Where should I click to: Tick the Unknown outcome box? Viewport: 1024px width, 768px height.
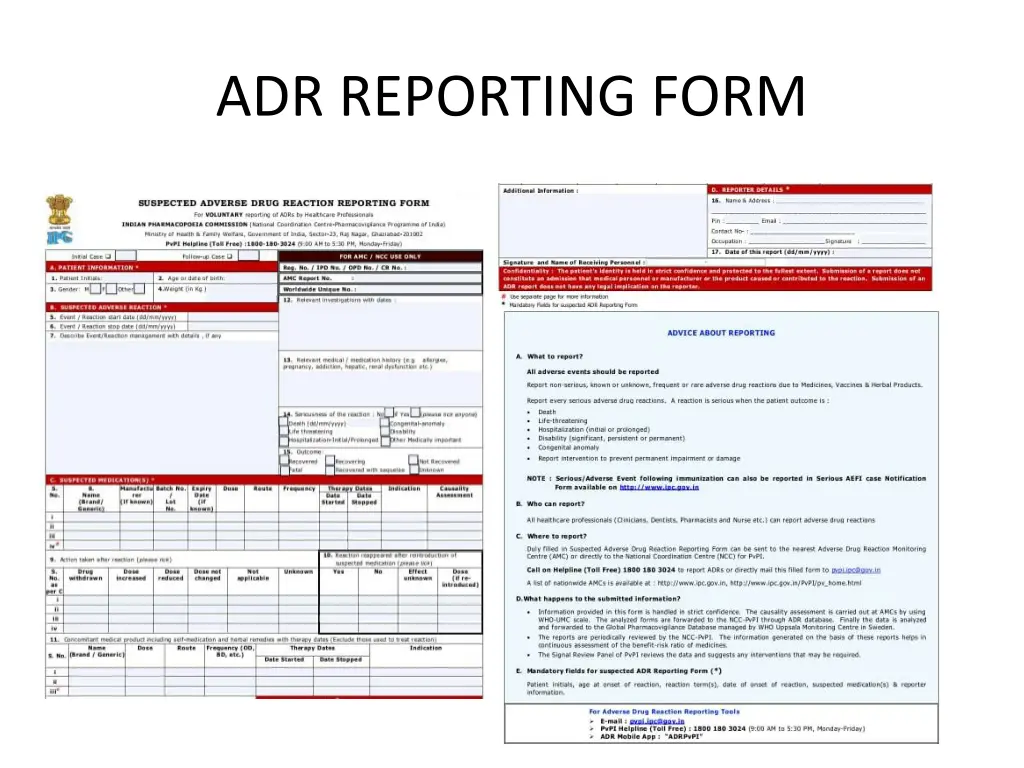click(414, 470)
